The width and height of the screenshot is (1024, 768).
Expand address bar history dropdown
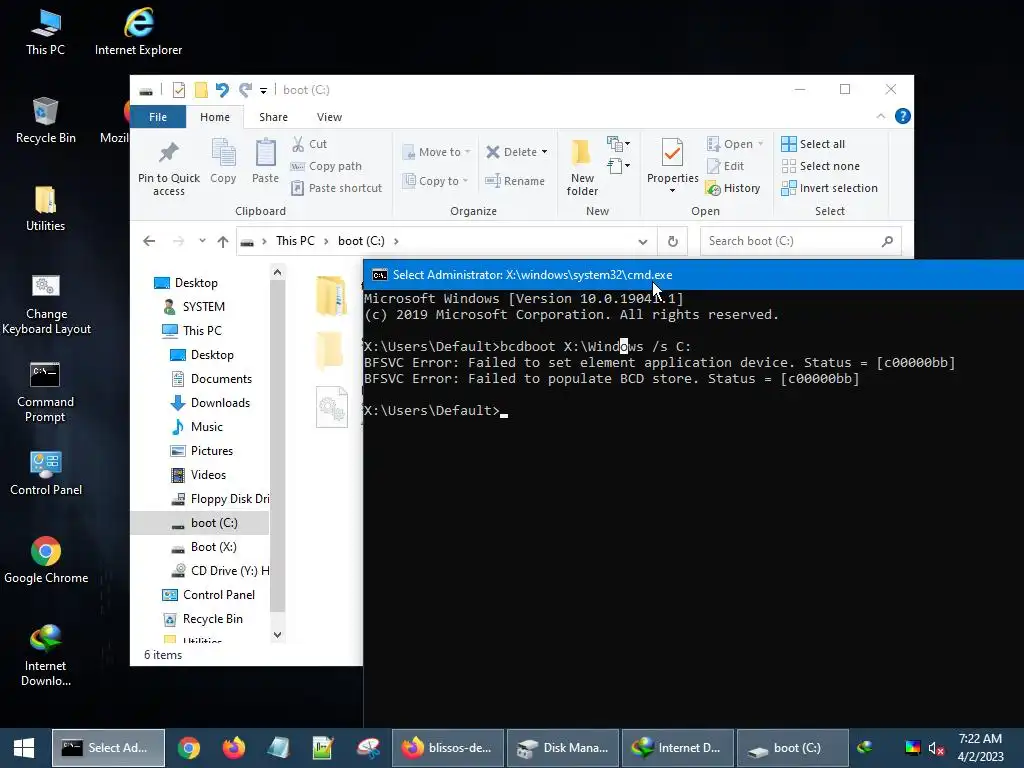tap(643, 242)
